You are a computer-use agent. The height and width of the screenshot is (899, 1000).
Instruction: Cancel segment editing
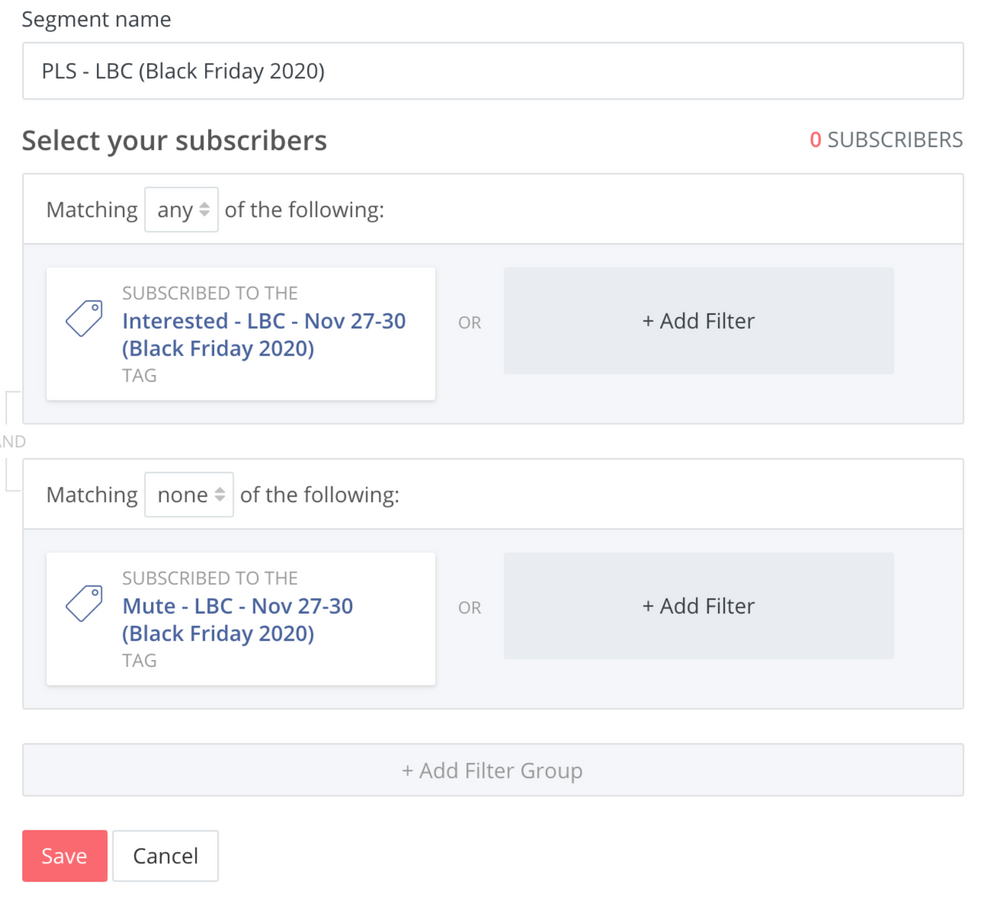(x=165, y=856)
